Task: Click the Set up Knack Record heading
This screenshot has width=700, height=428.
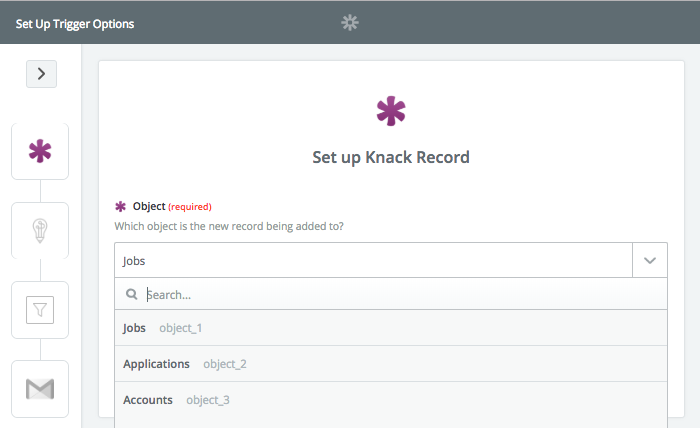Action: coord(391,158)
